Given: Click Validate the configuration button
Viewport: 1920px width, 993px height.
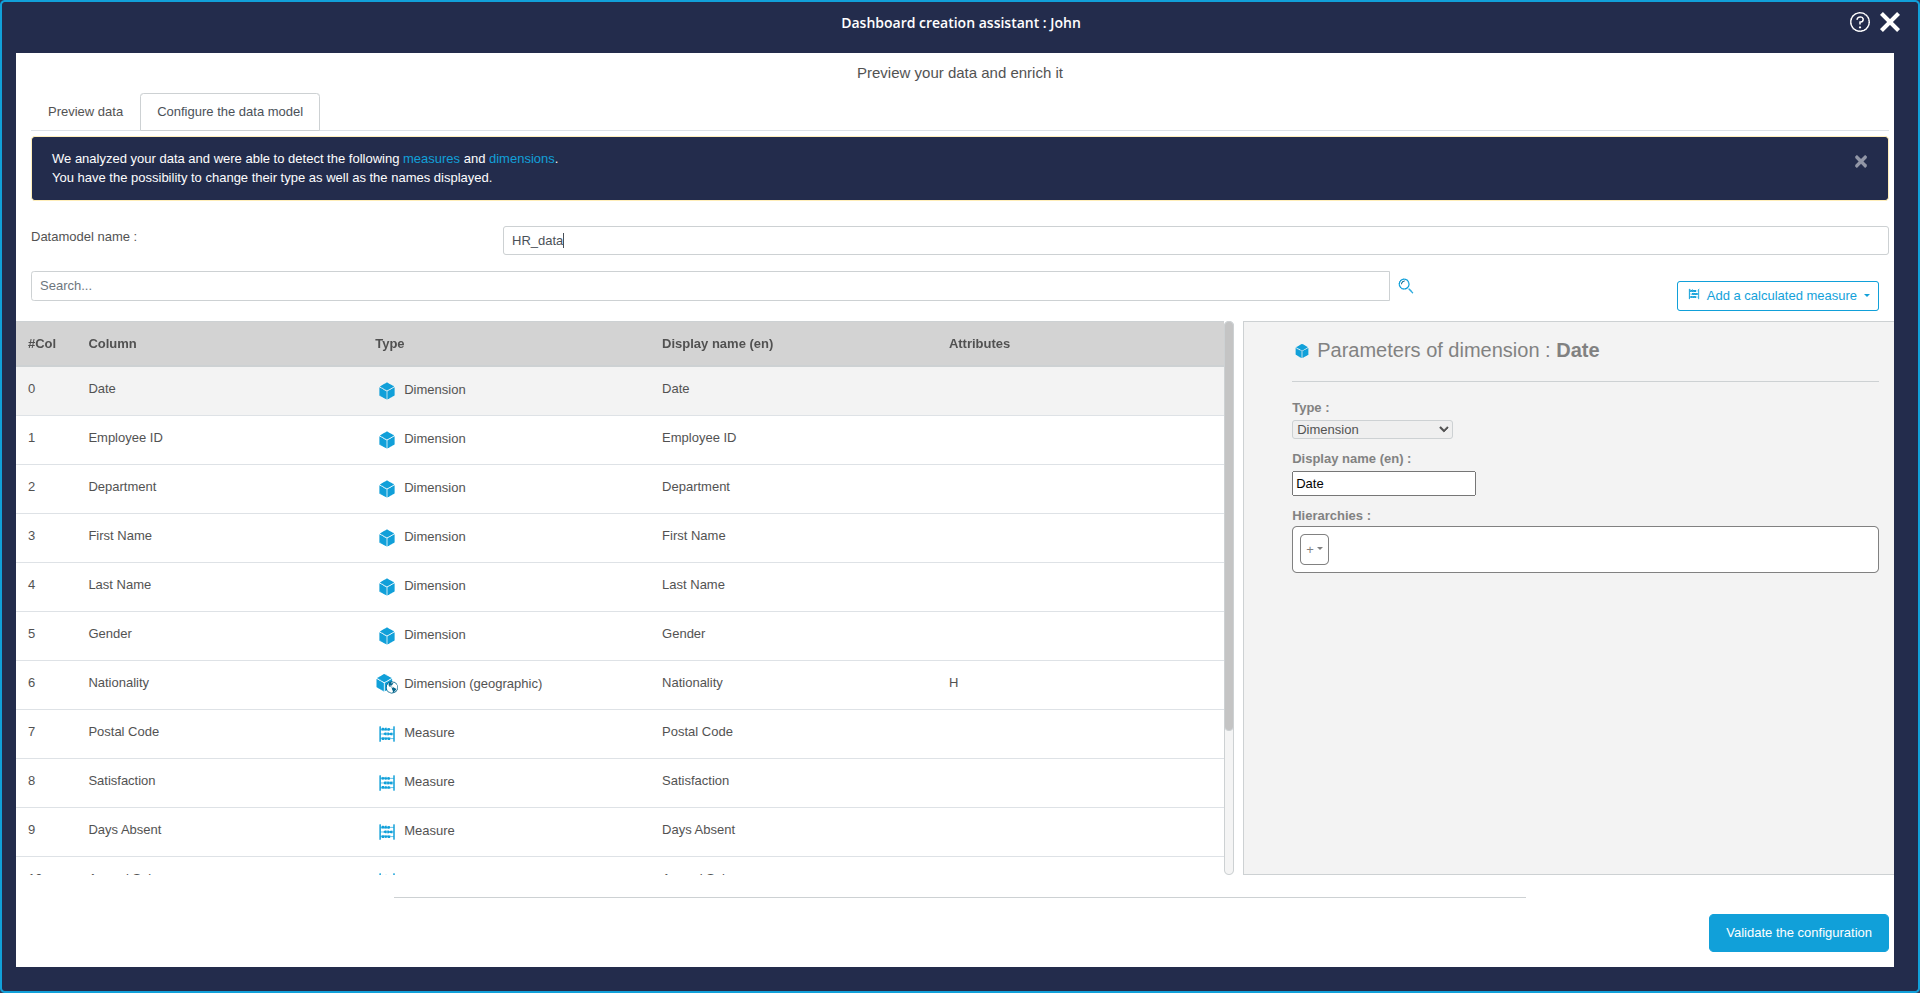Looking at the screenshot, I should pos(1798,933).
